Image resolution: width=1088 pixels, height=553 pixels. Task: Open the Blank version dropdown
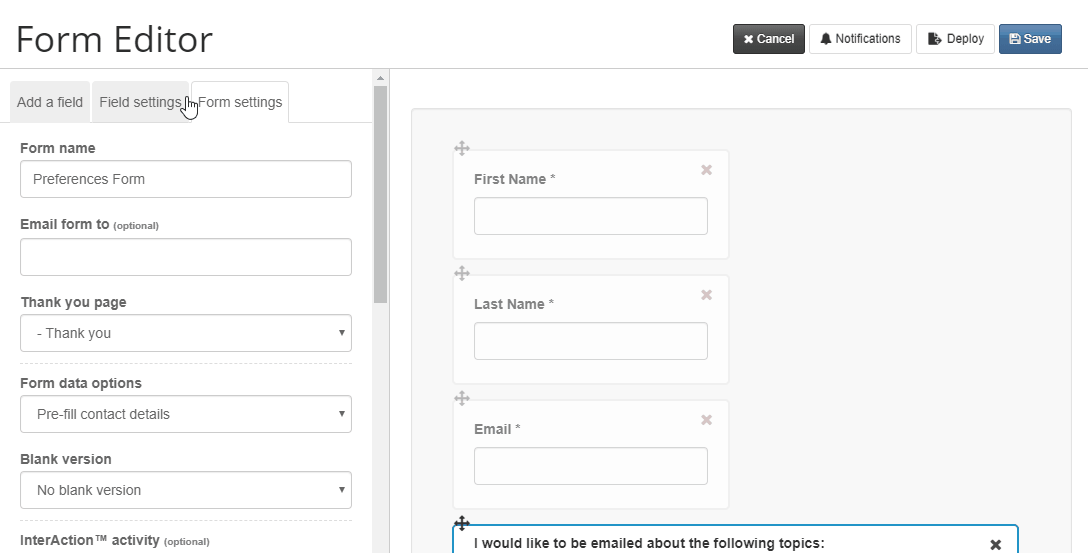coord(186,490)
